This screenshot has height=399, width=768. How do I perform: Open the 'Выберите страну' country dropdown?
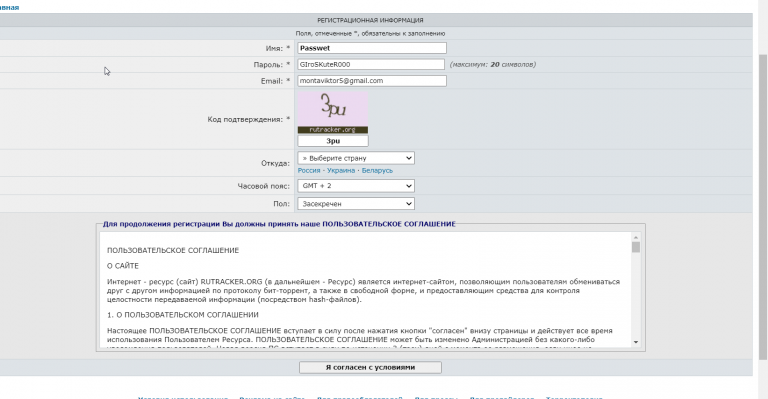pyautogui.click(x=356, y=158)
